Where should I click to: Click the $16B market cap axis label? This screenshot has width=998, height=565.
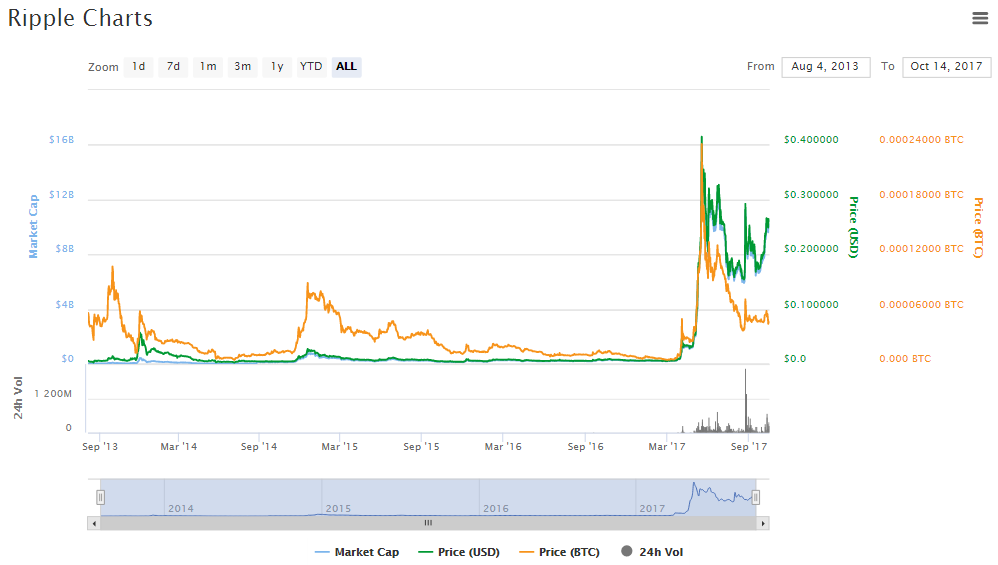coord(62,140)
